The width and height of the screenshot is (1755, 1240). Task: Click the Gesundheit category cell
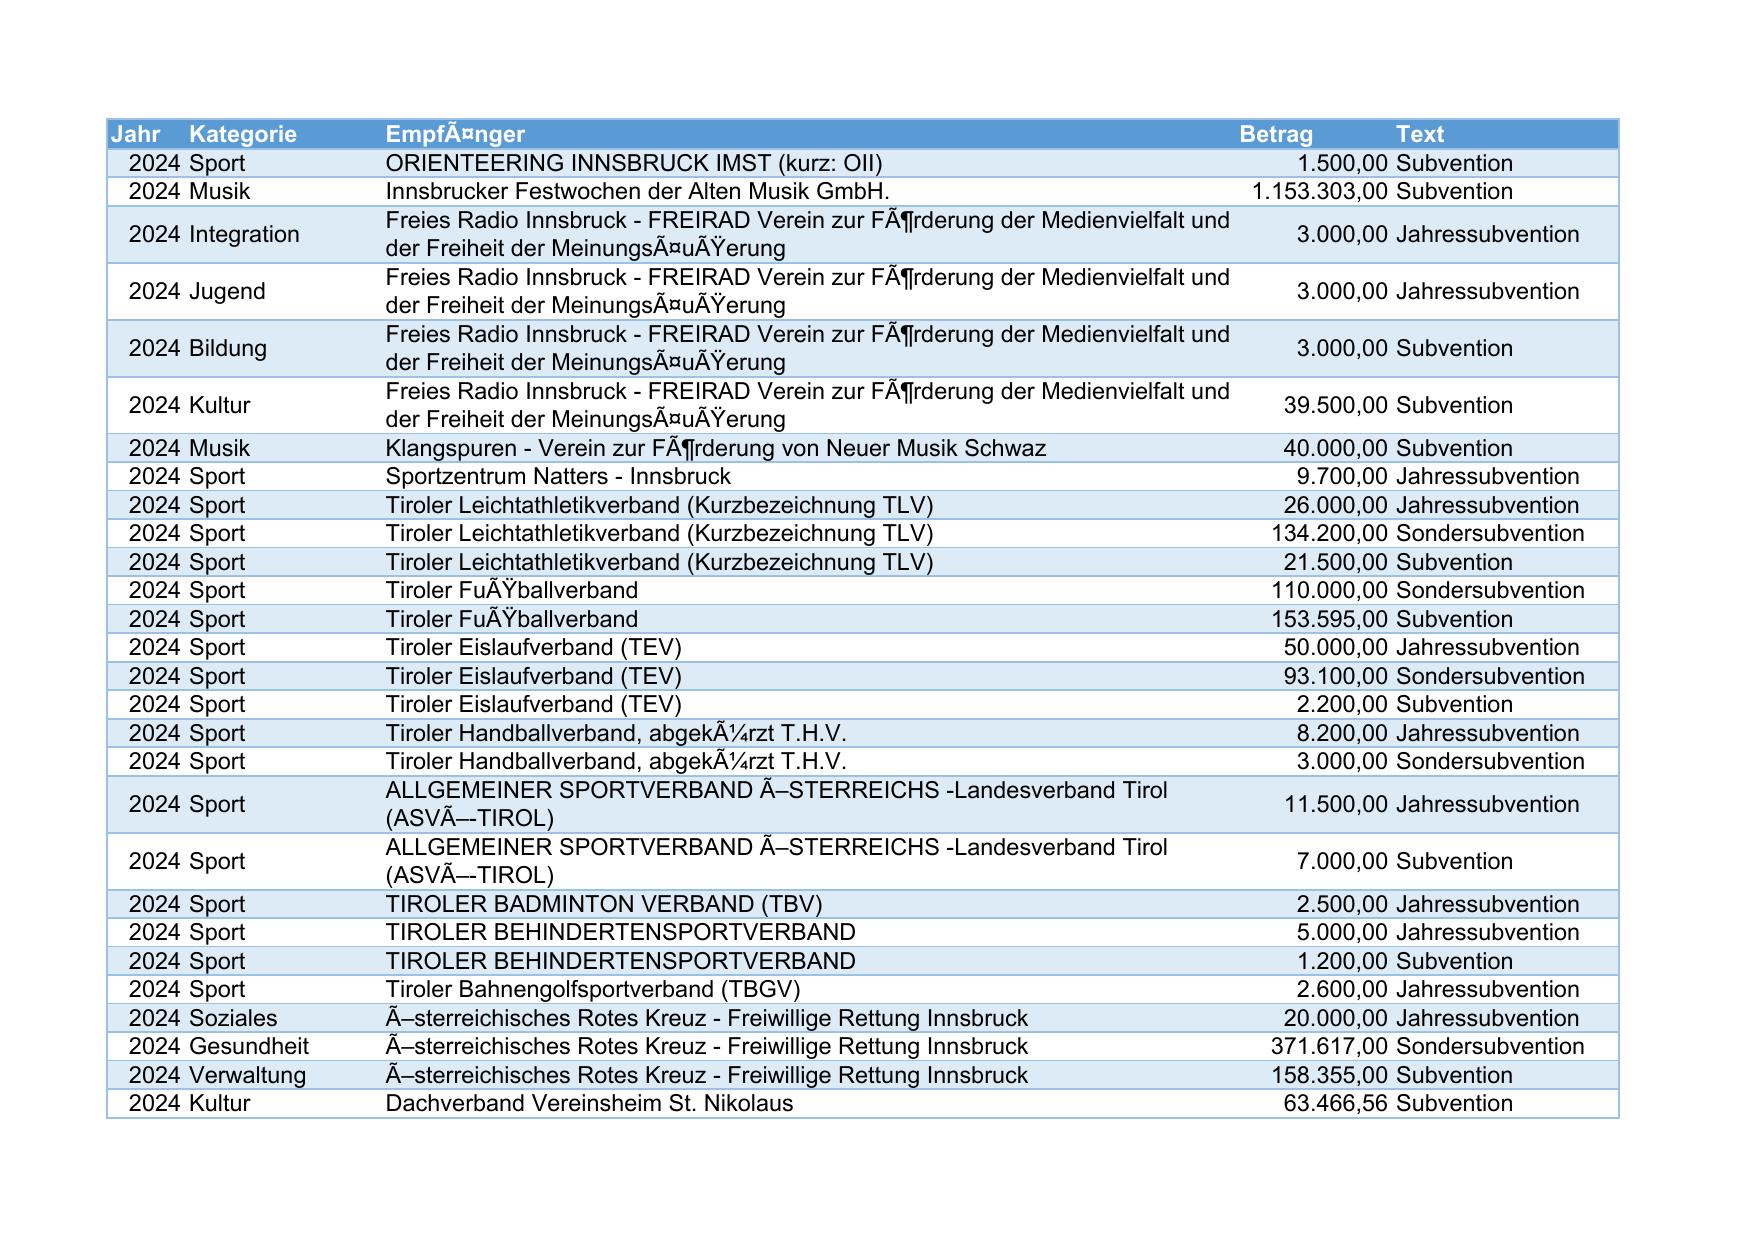point(249,1046)
